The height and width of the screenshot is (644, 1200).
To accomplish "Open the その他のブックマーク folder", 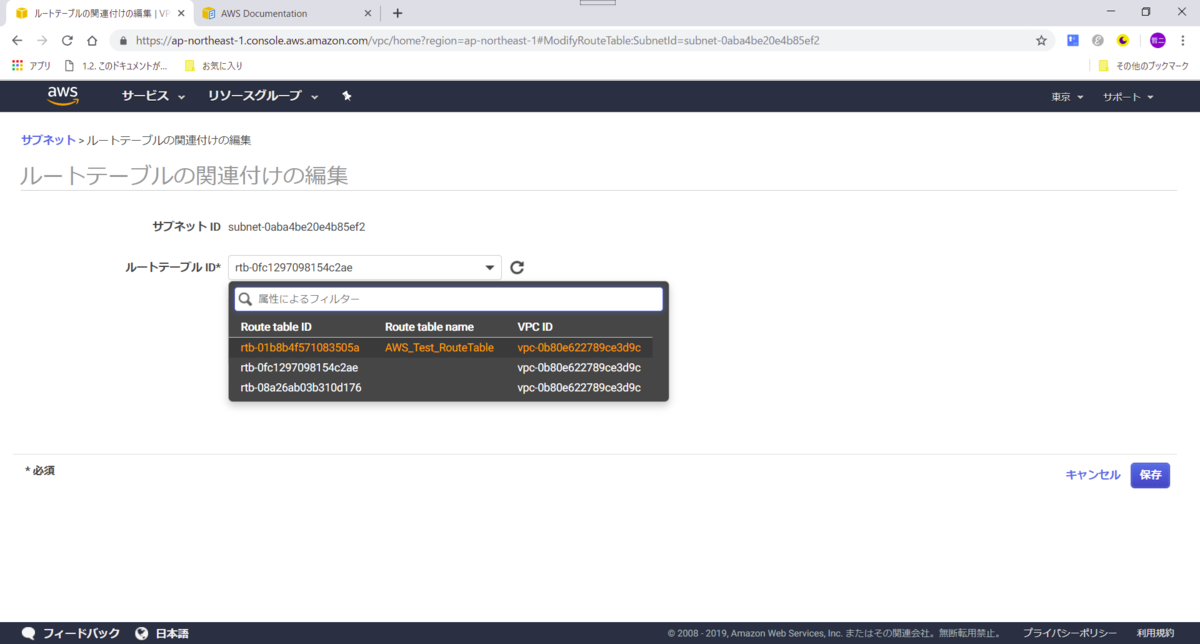I will pyautogui.click(x=1143, y=66).
